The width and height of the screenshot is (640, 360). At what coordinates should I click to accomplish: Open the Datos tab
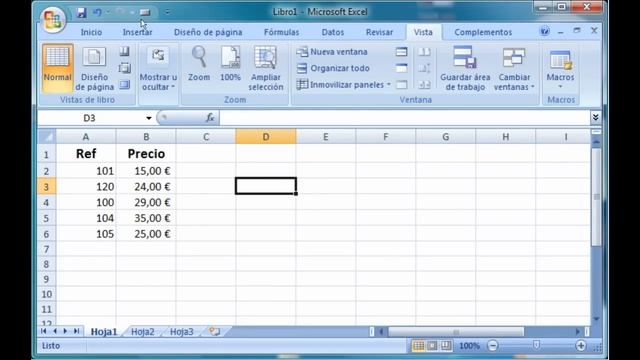[333, 32]
